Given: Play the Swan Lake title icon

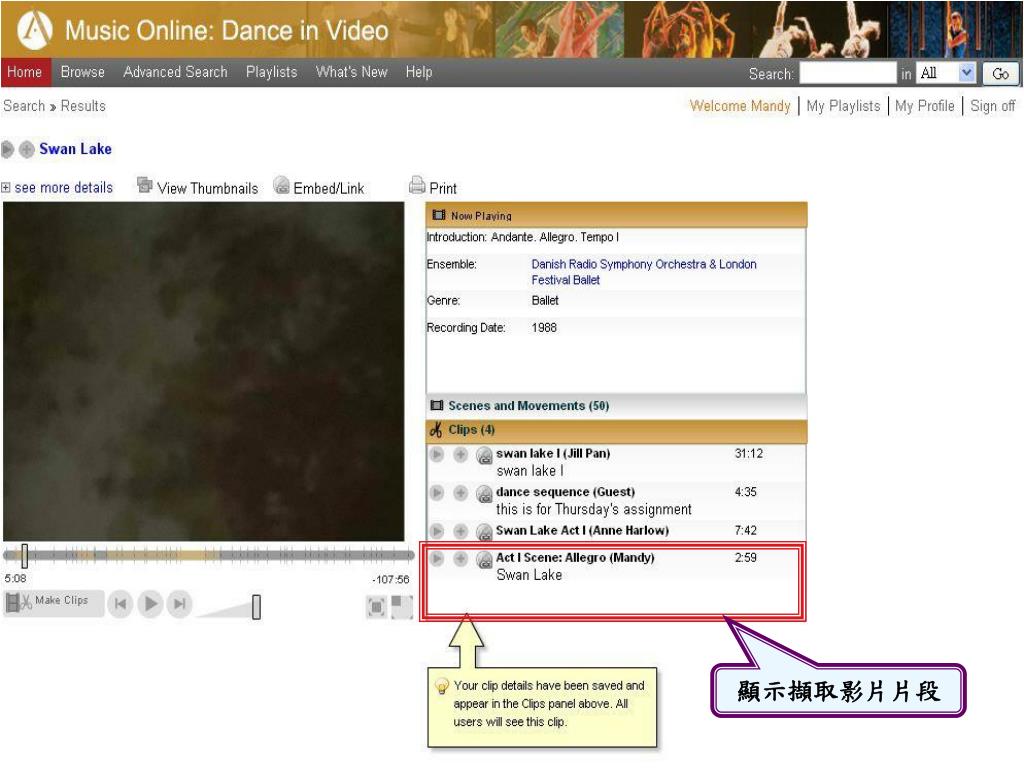Looking at the screenshot, I should click(8, 150).
